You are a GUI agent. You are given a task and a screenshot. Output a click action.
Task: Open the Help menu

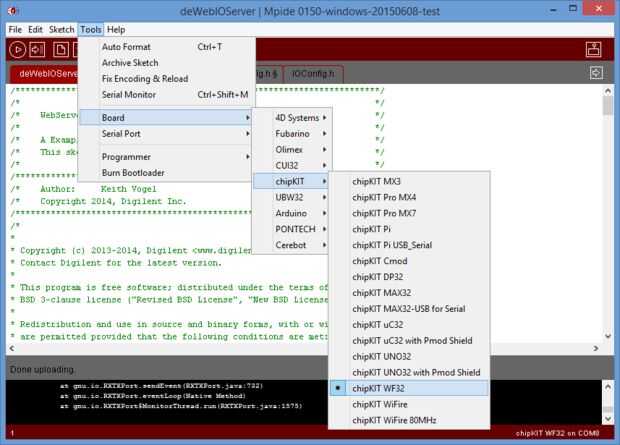coord(116,30)
